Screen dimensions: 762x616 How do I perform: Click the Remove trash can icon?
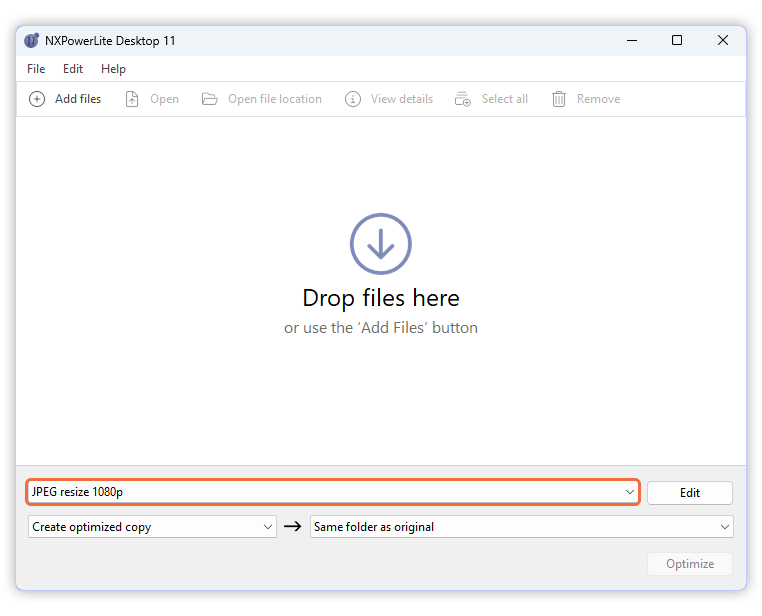[x=559, y=99]
